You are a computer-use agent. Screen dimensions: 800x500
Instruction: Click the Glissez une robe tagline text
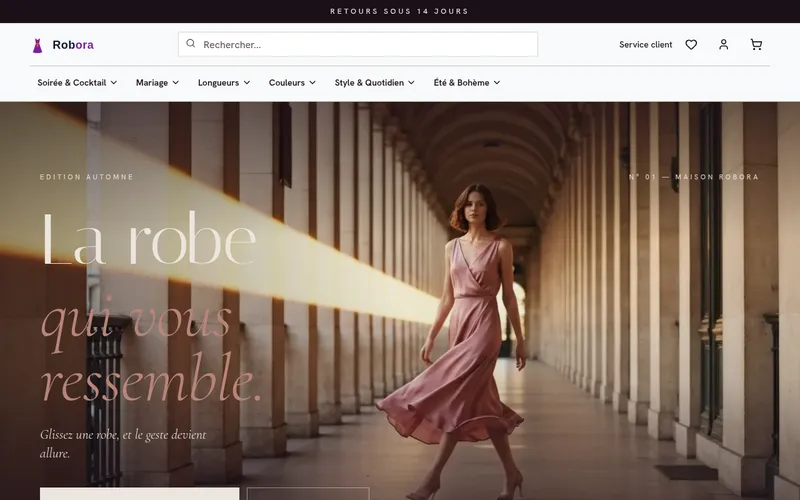pos(123,444)
